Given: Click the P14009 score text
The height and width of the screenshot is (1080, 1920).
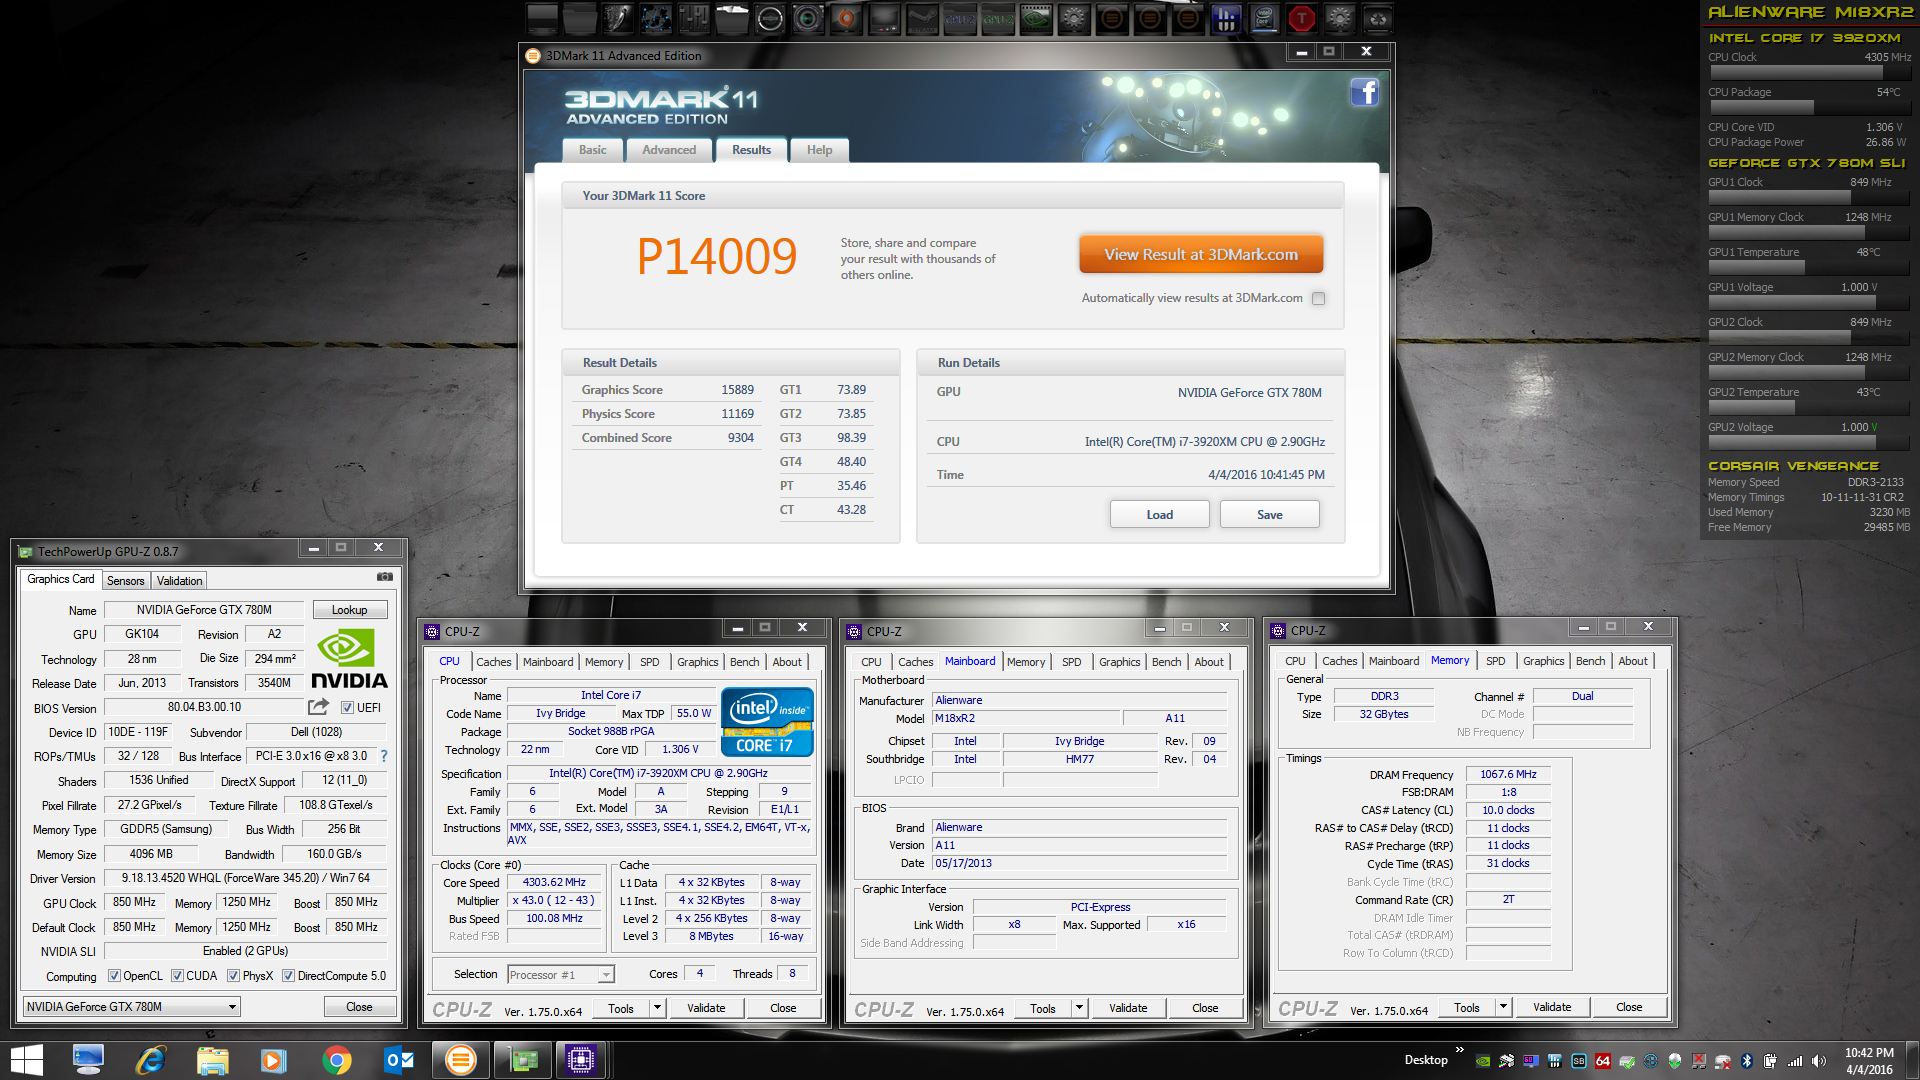Looking at the screenshot, I should (x=717, y=257).
